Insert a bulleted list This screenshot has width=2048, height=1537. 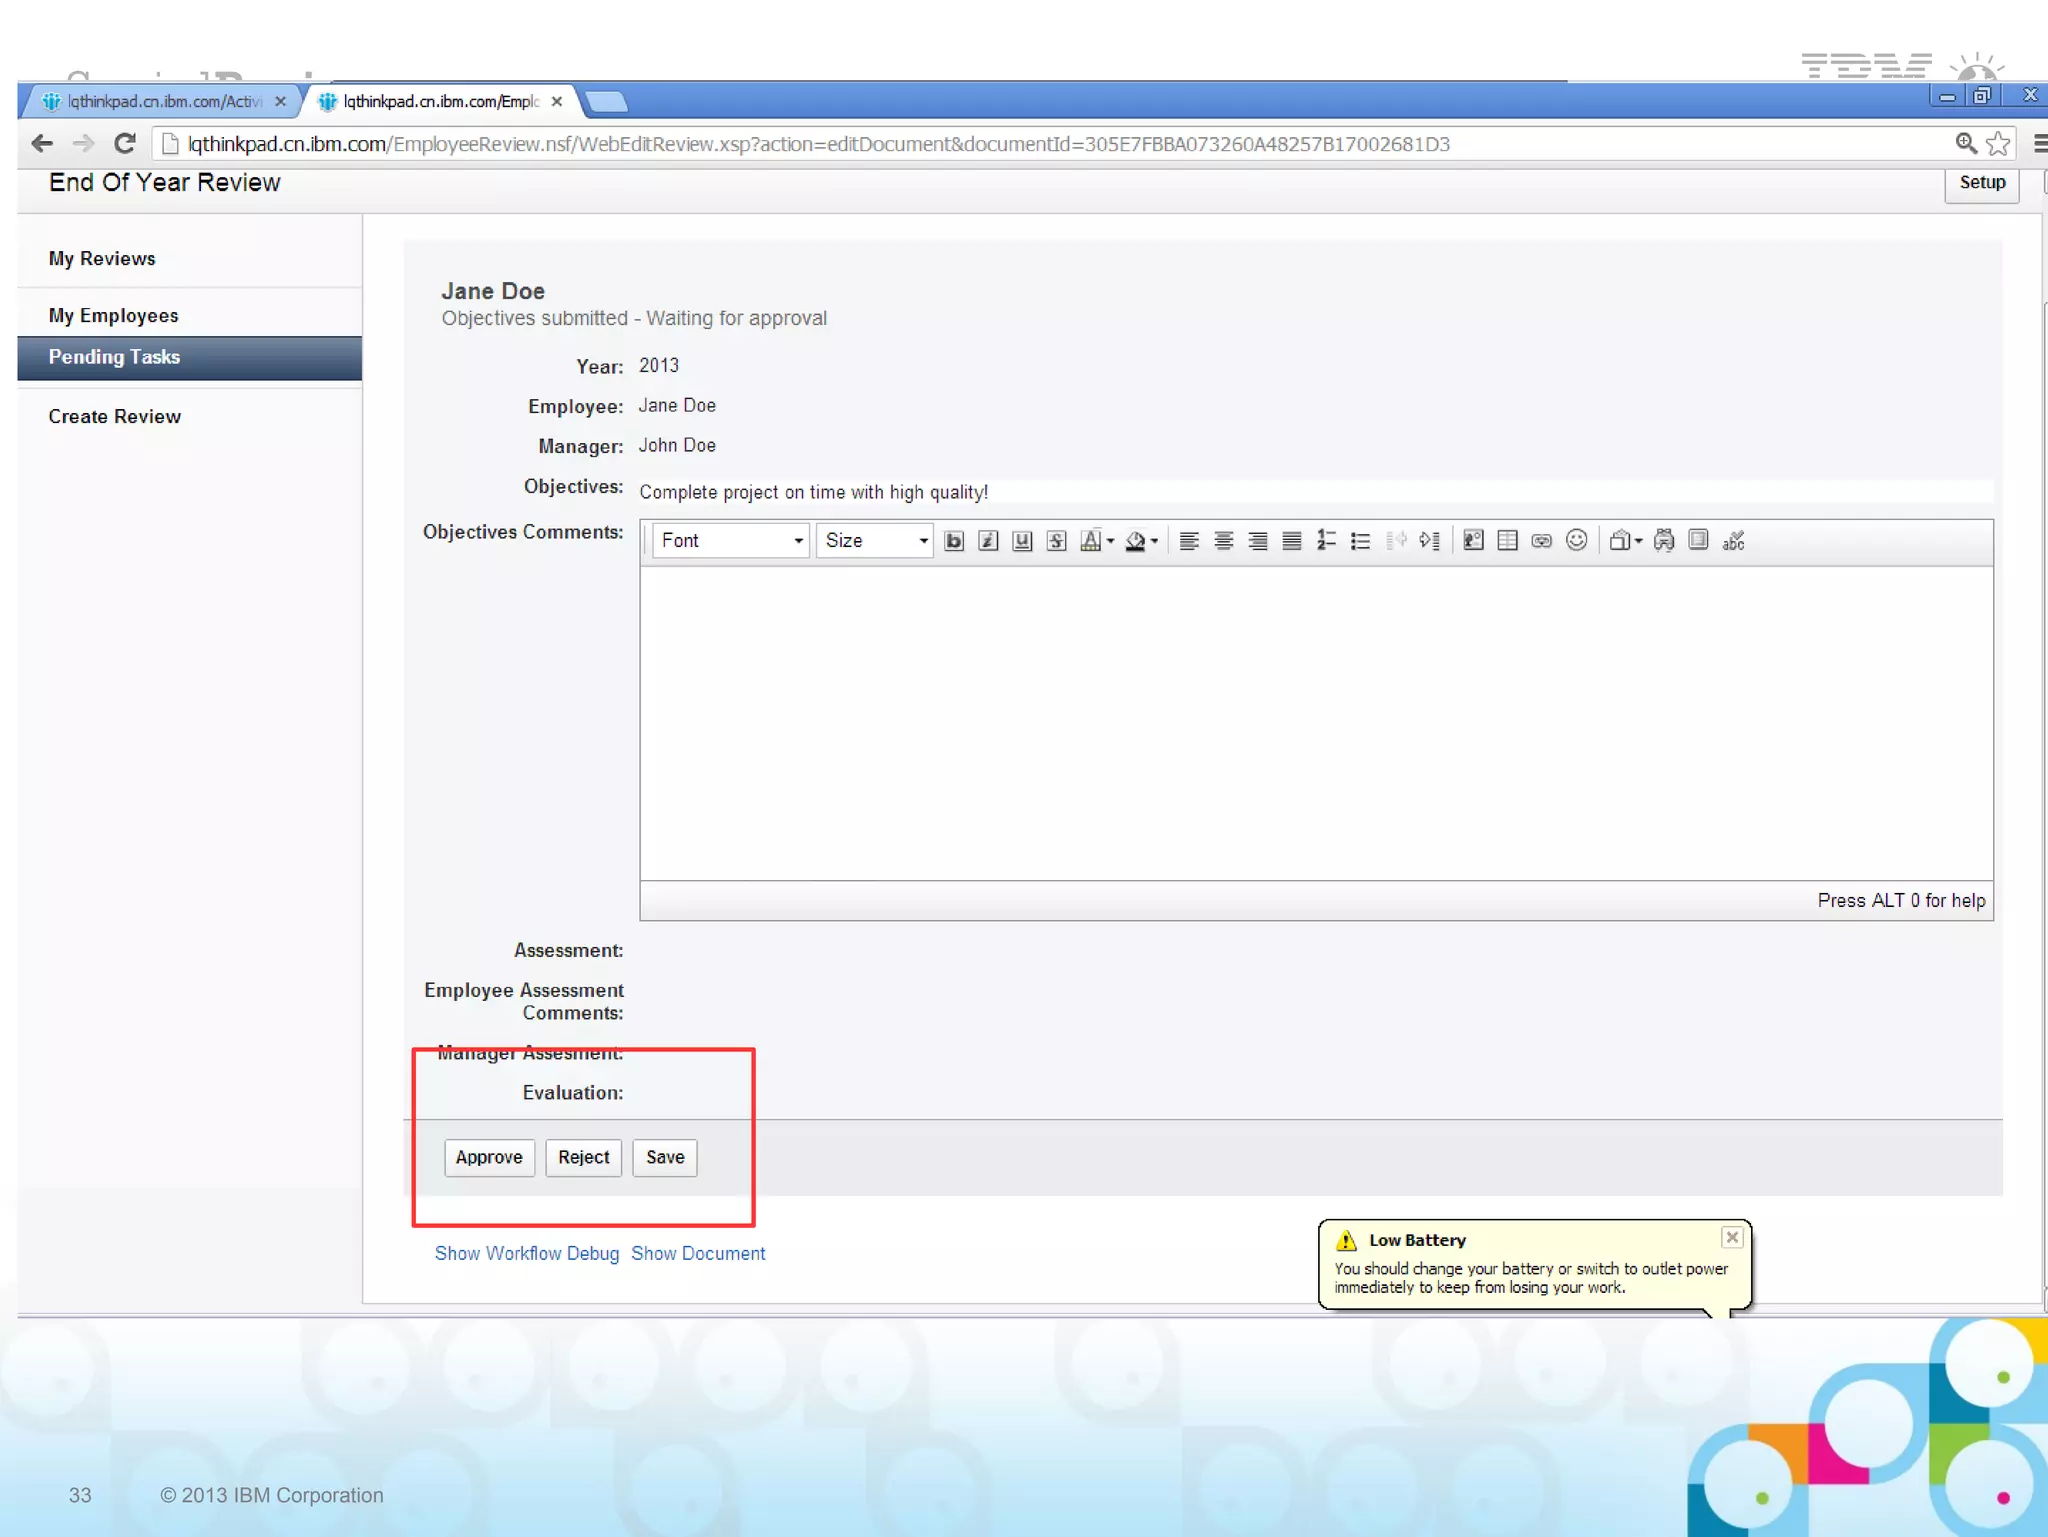[1360, 541]
